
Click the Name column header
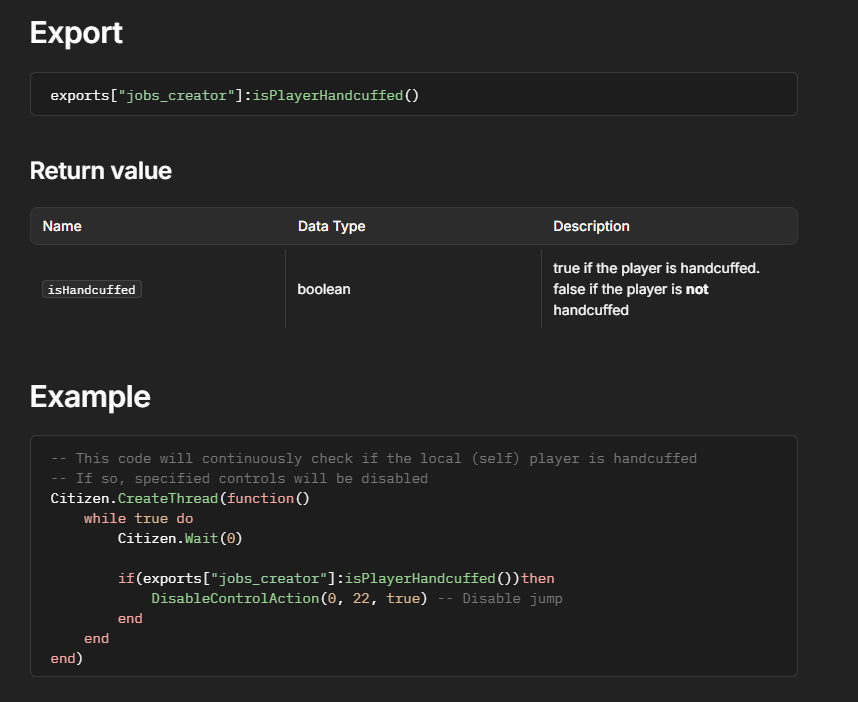coord(62,226)
